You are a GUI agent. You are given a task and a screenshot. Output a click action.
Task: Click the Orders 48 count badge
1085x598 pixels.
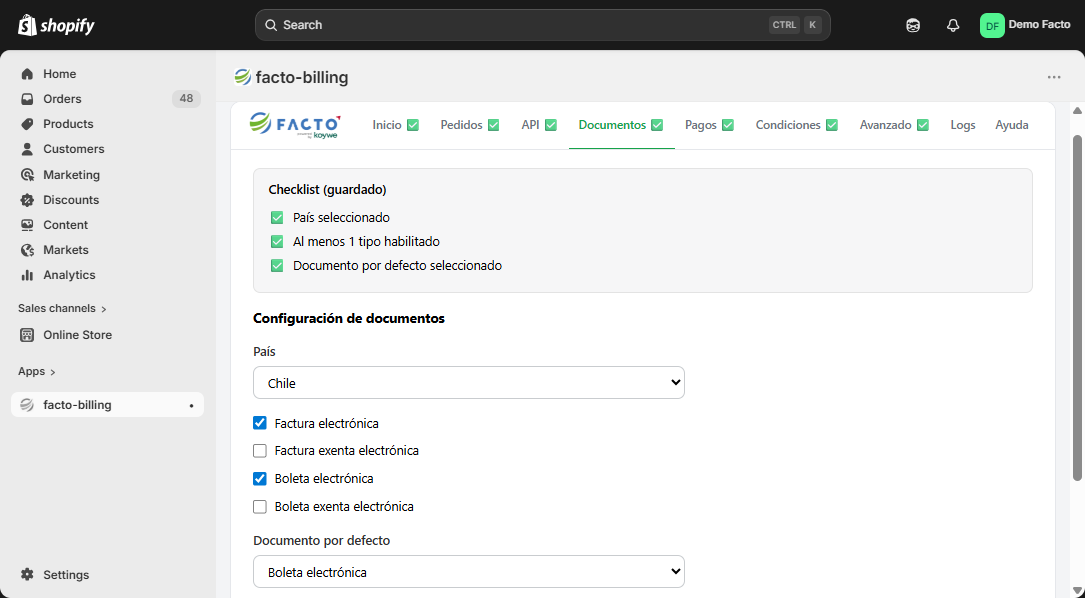click(x=186, y=99)
